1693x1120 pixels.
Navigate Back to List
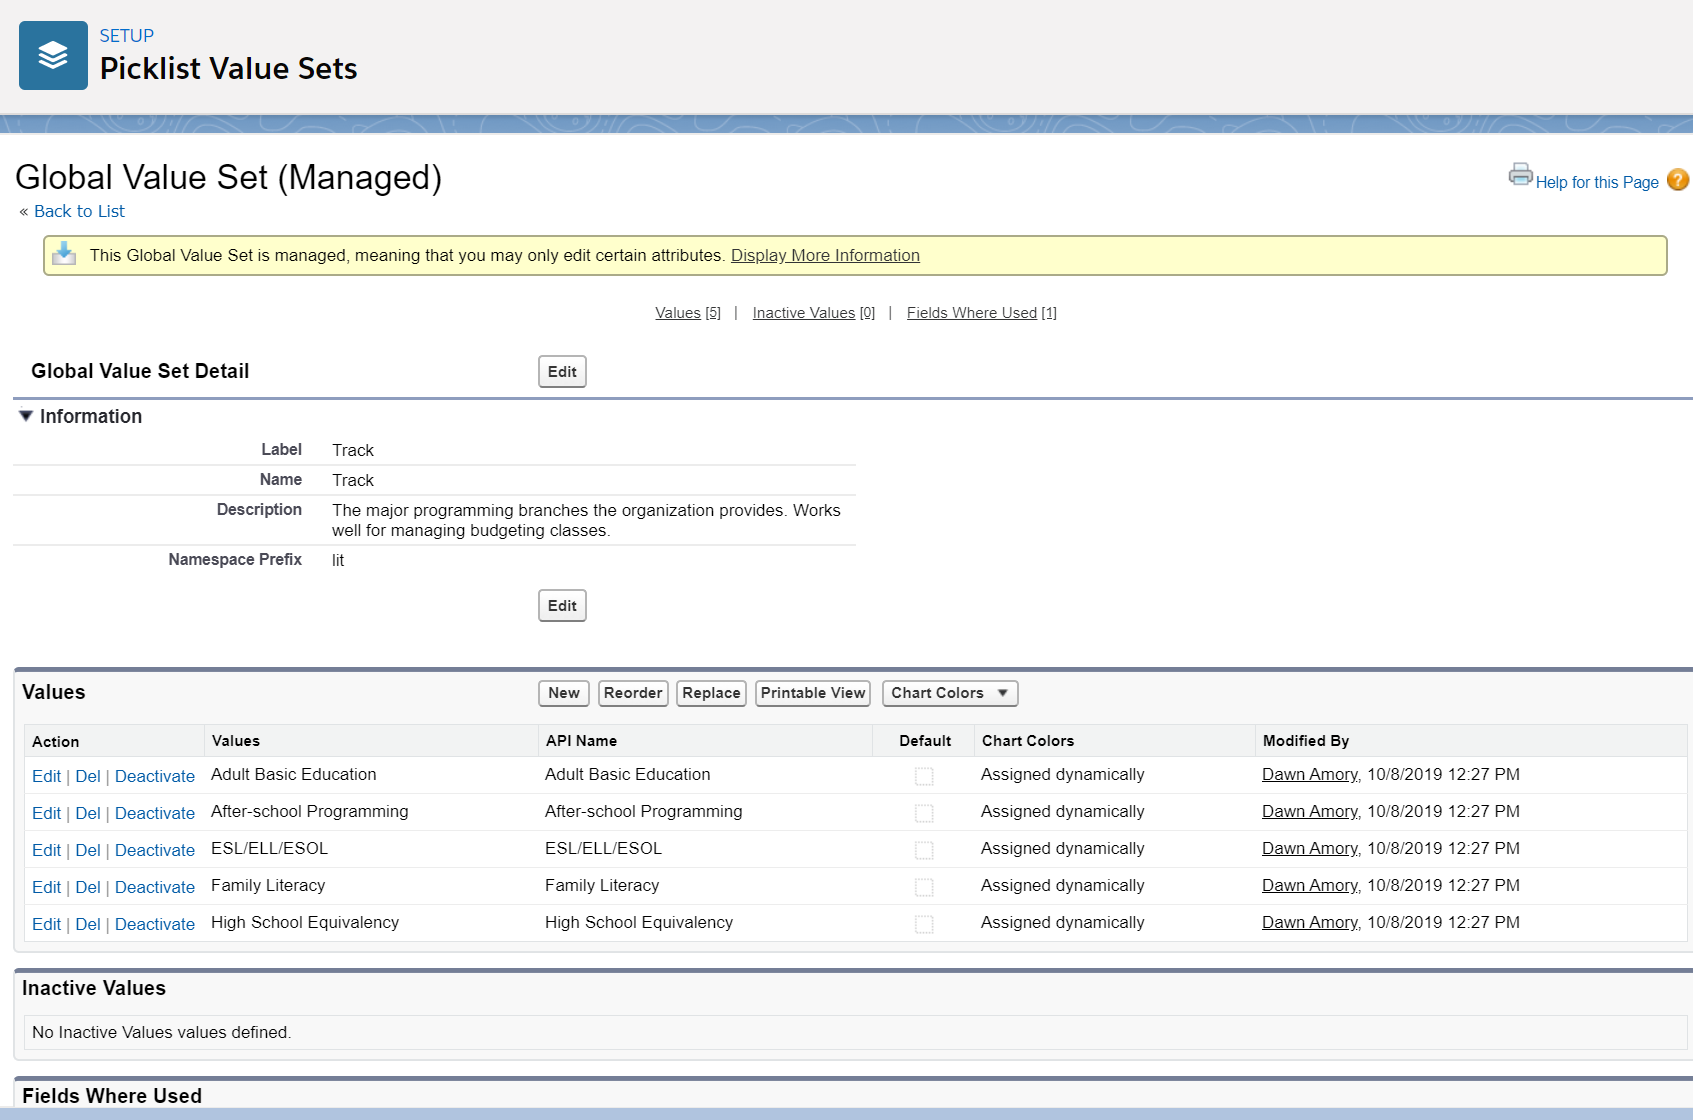click(x=79, y=211)
